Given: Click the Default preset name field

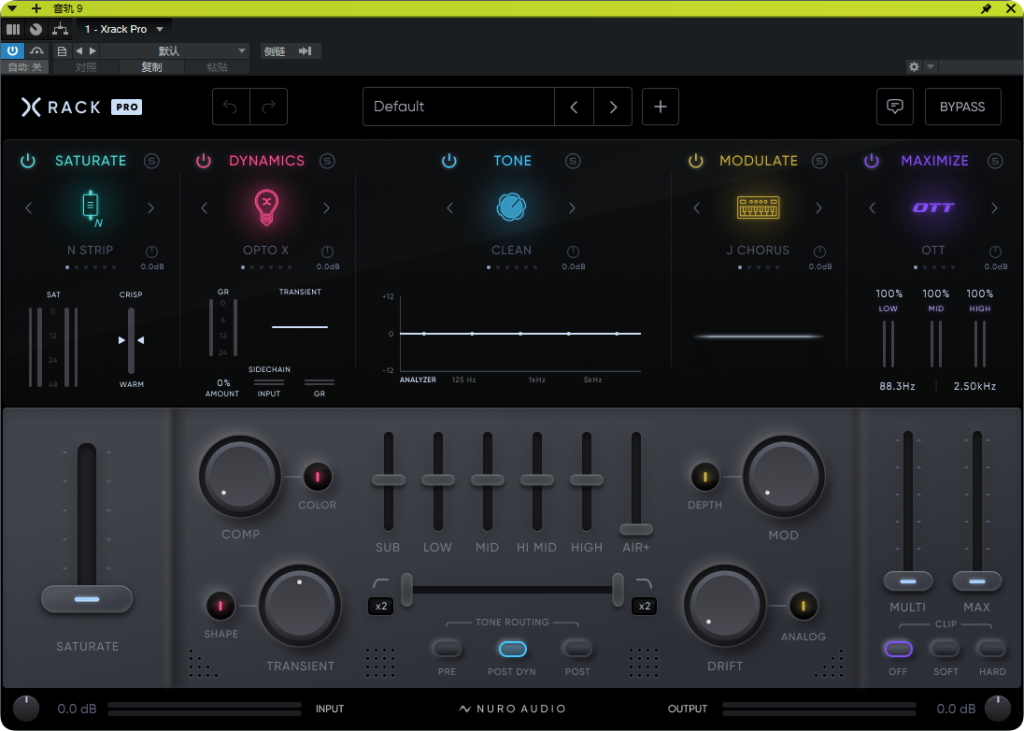Looking at the screenshot, I should (x=458, y=106).
